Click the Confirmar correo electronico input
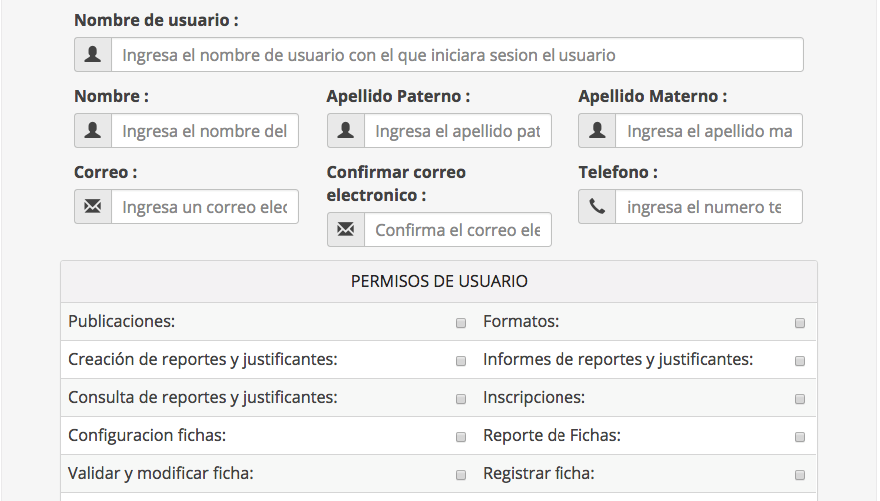 (457, 230)
